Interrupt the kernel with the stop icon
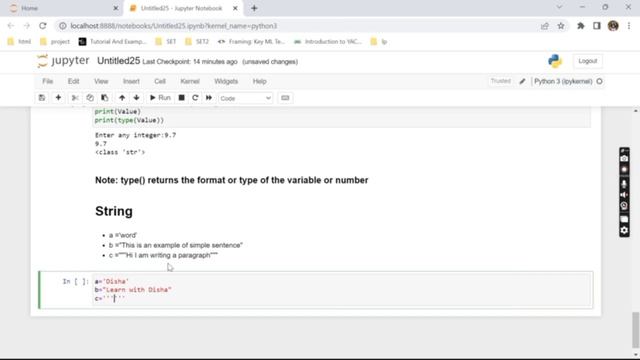Viewport: 640px width, 360px height. click(x=182, y=98)
